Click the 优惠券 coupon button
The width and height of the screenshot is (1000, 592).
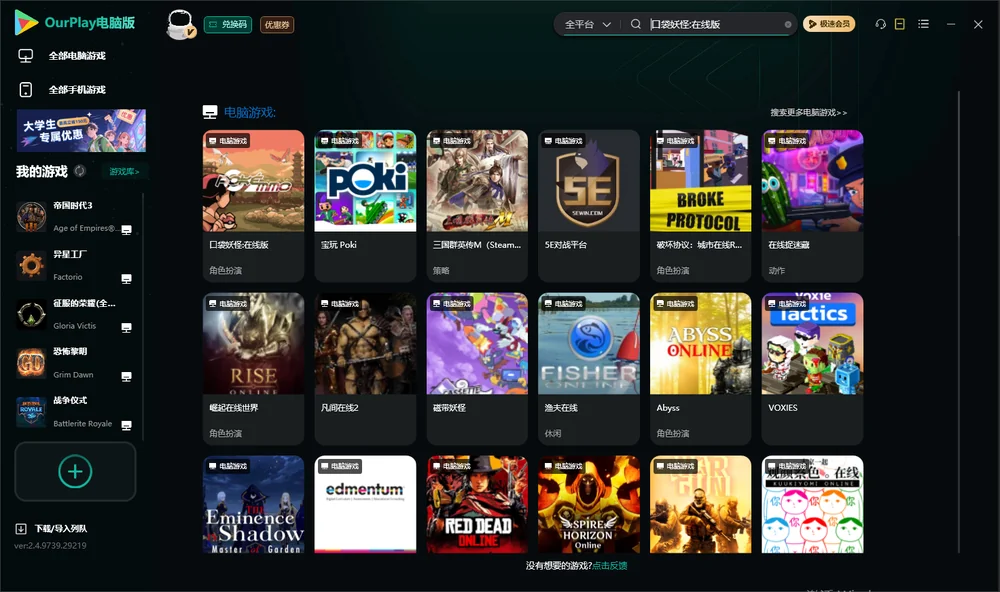tap(277, 25)
